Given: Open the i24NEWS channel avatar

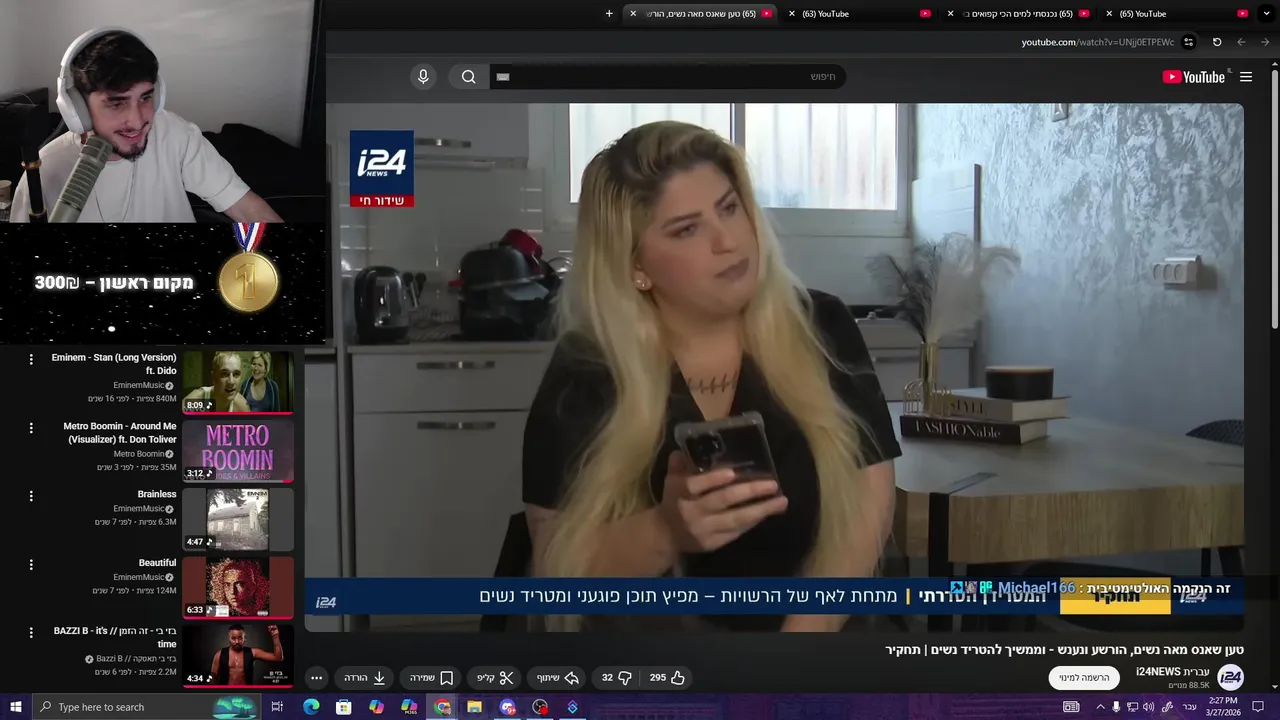Looking at the screenshot, I should tap(1231, 677).
